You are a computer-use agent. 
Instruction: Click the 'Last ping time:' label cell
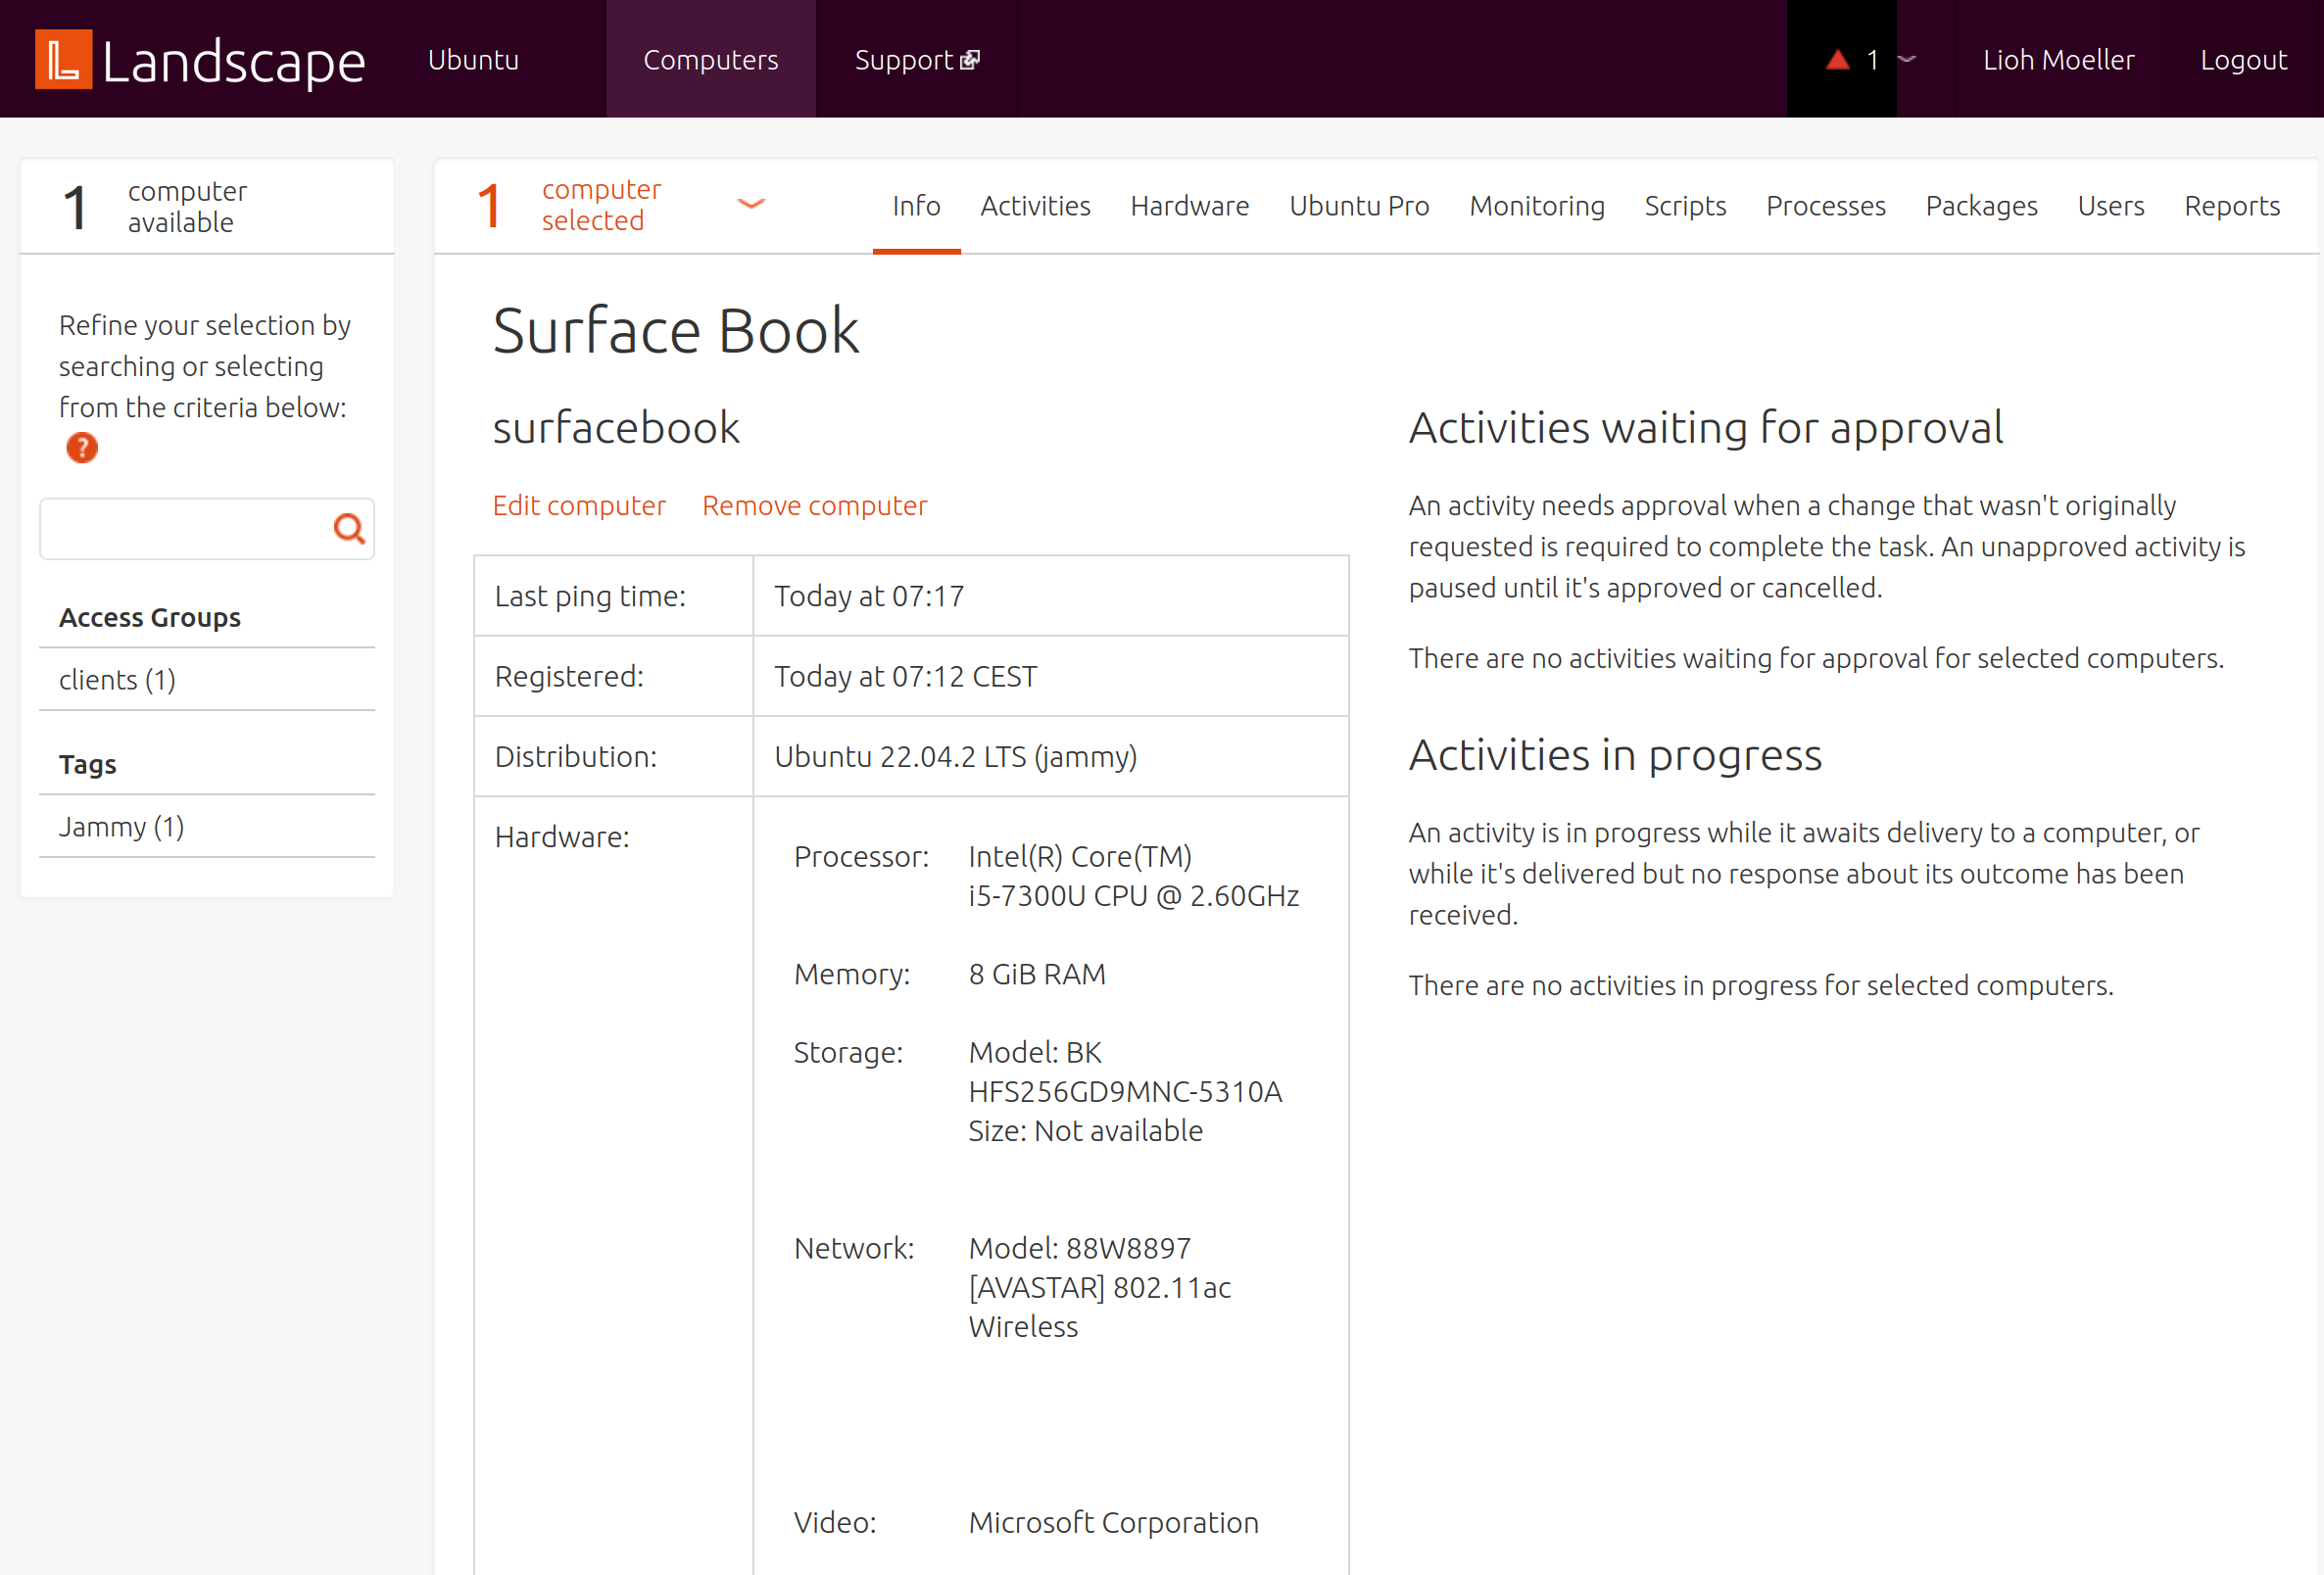point(613,596)
